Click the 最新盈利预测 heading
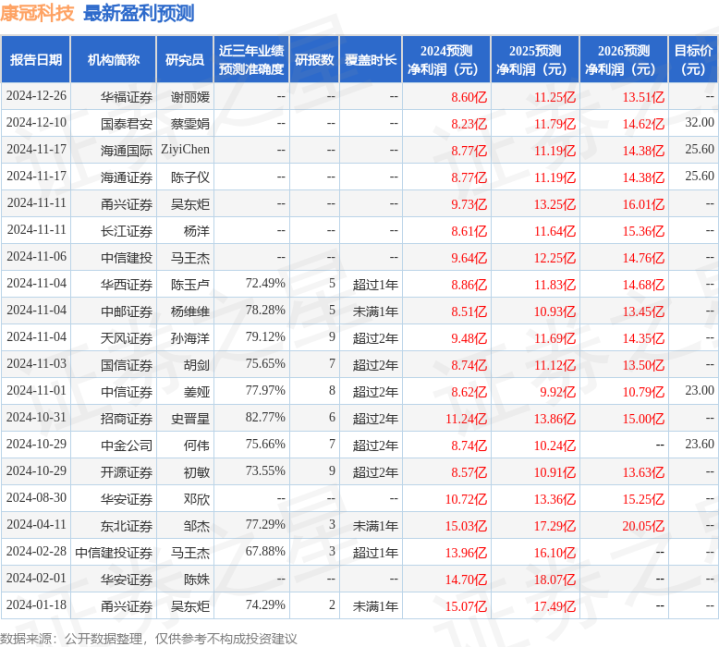This screenshot has width=719, height=647. [x=139, y=13]
